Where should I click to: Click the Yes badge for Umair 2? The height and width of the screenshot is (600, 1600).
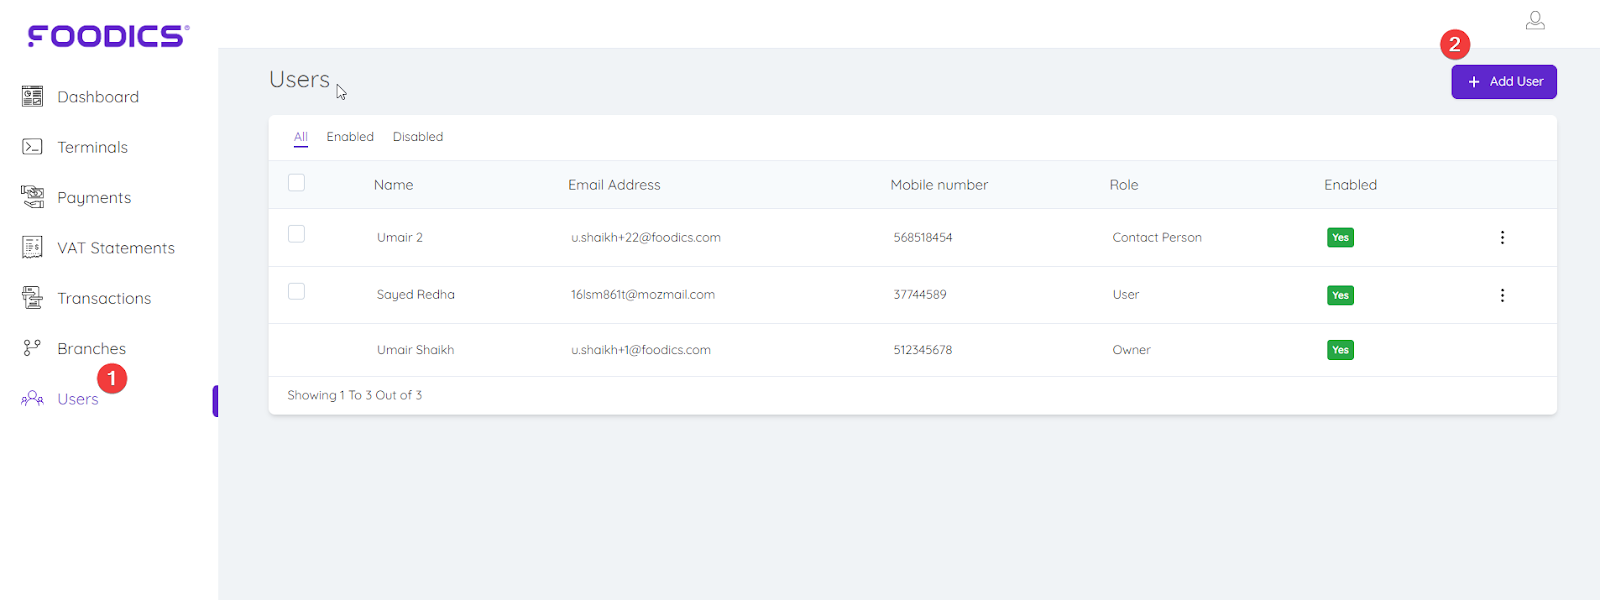click(x=1340, y=238)
